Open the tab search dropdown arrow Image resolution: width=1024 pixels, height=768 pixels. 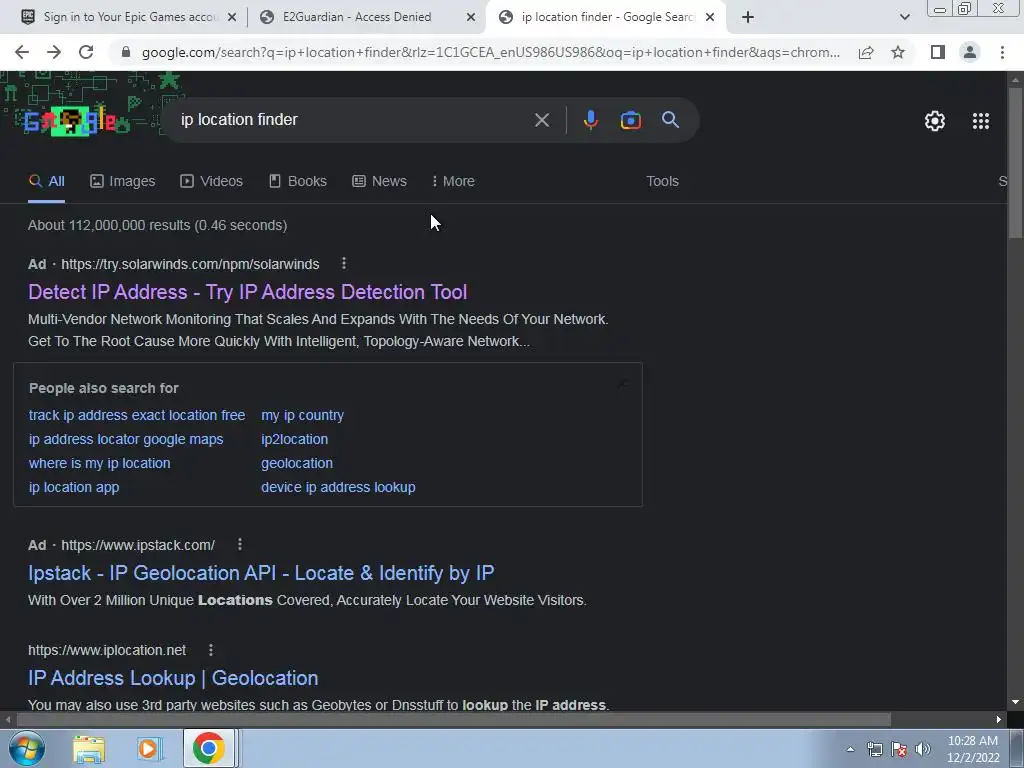[x=904, y=17]
